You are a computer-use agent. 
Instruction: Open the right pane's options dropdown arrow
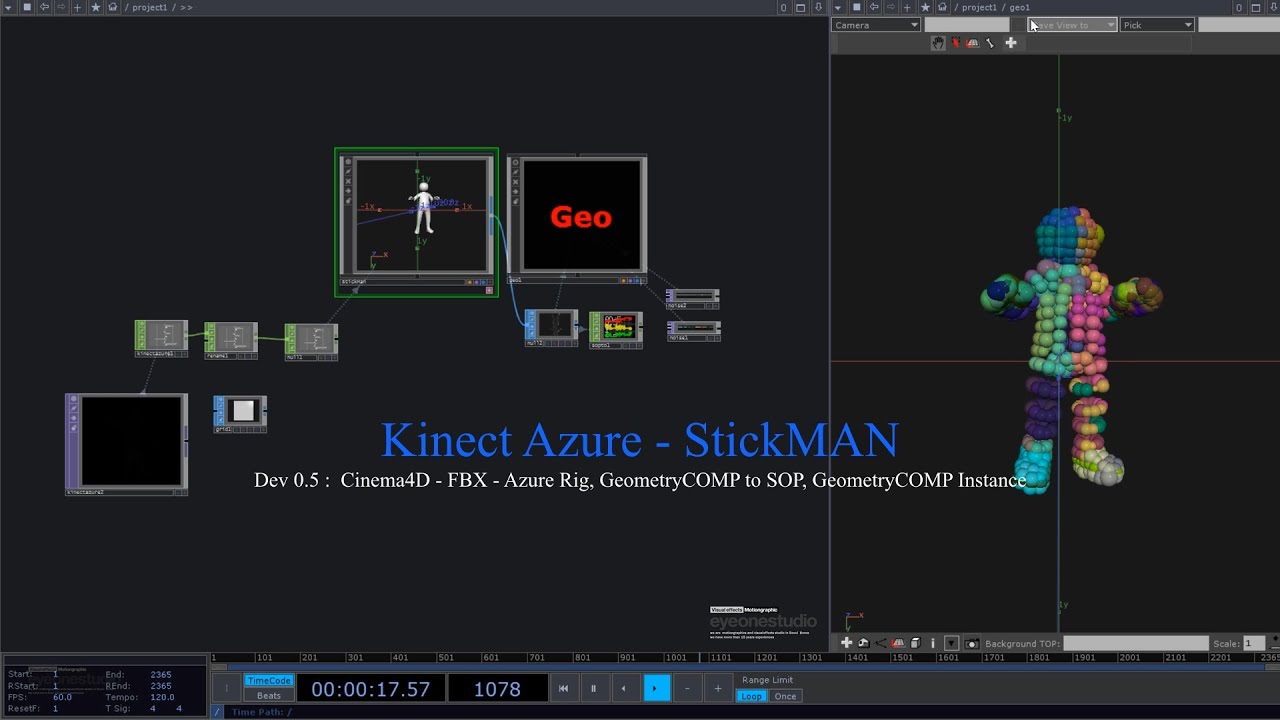839,7
